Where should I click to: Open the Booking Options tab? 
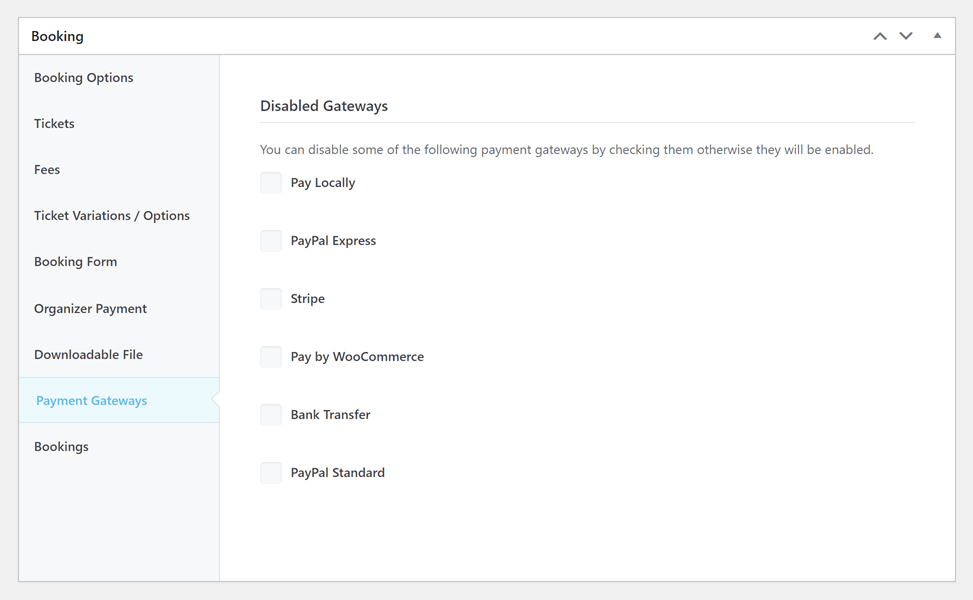point(84,78)
